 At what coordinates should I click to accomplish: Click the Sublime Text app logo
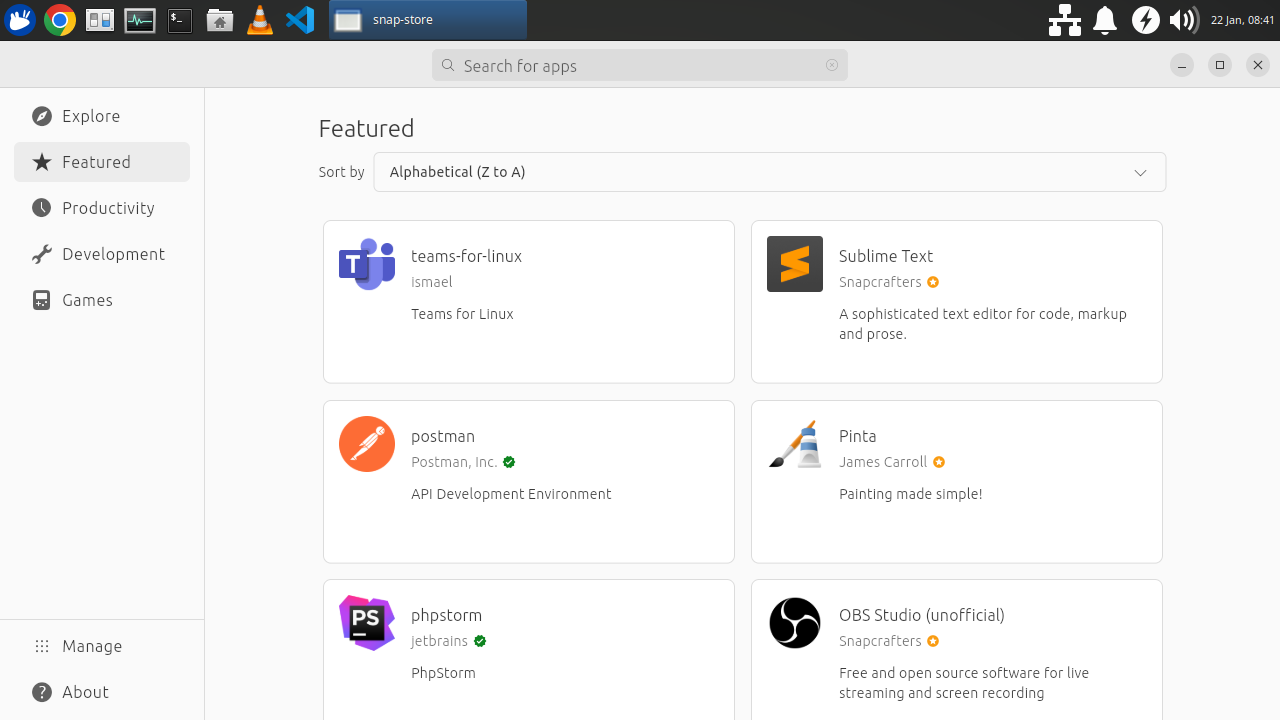point(795,264)
